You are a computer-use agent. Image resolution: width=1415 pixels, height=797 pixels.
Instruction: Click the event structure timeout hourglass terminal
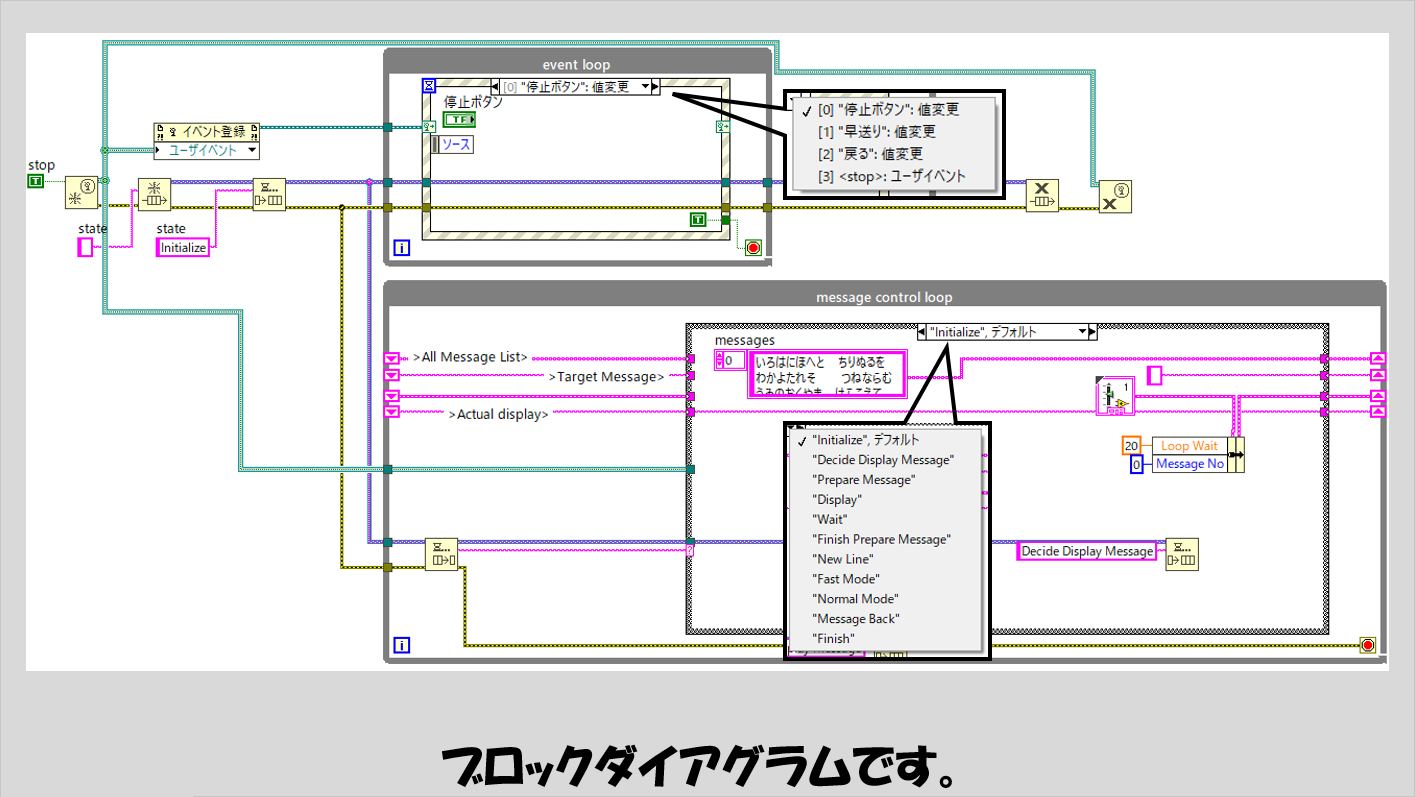[429, 86]
